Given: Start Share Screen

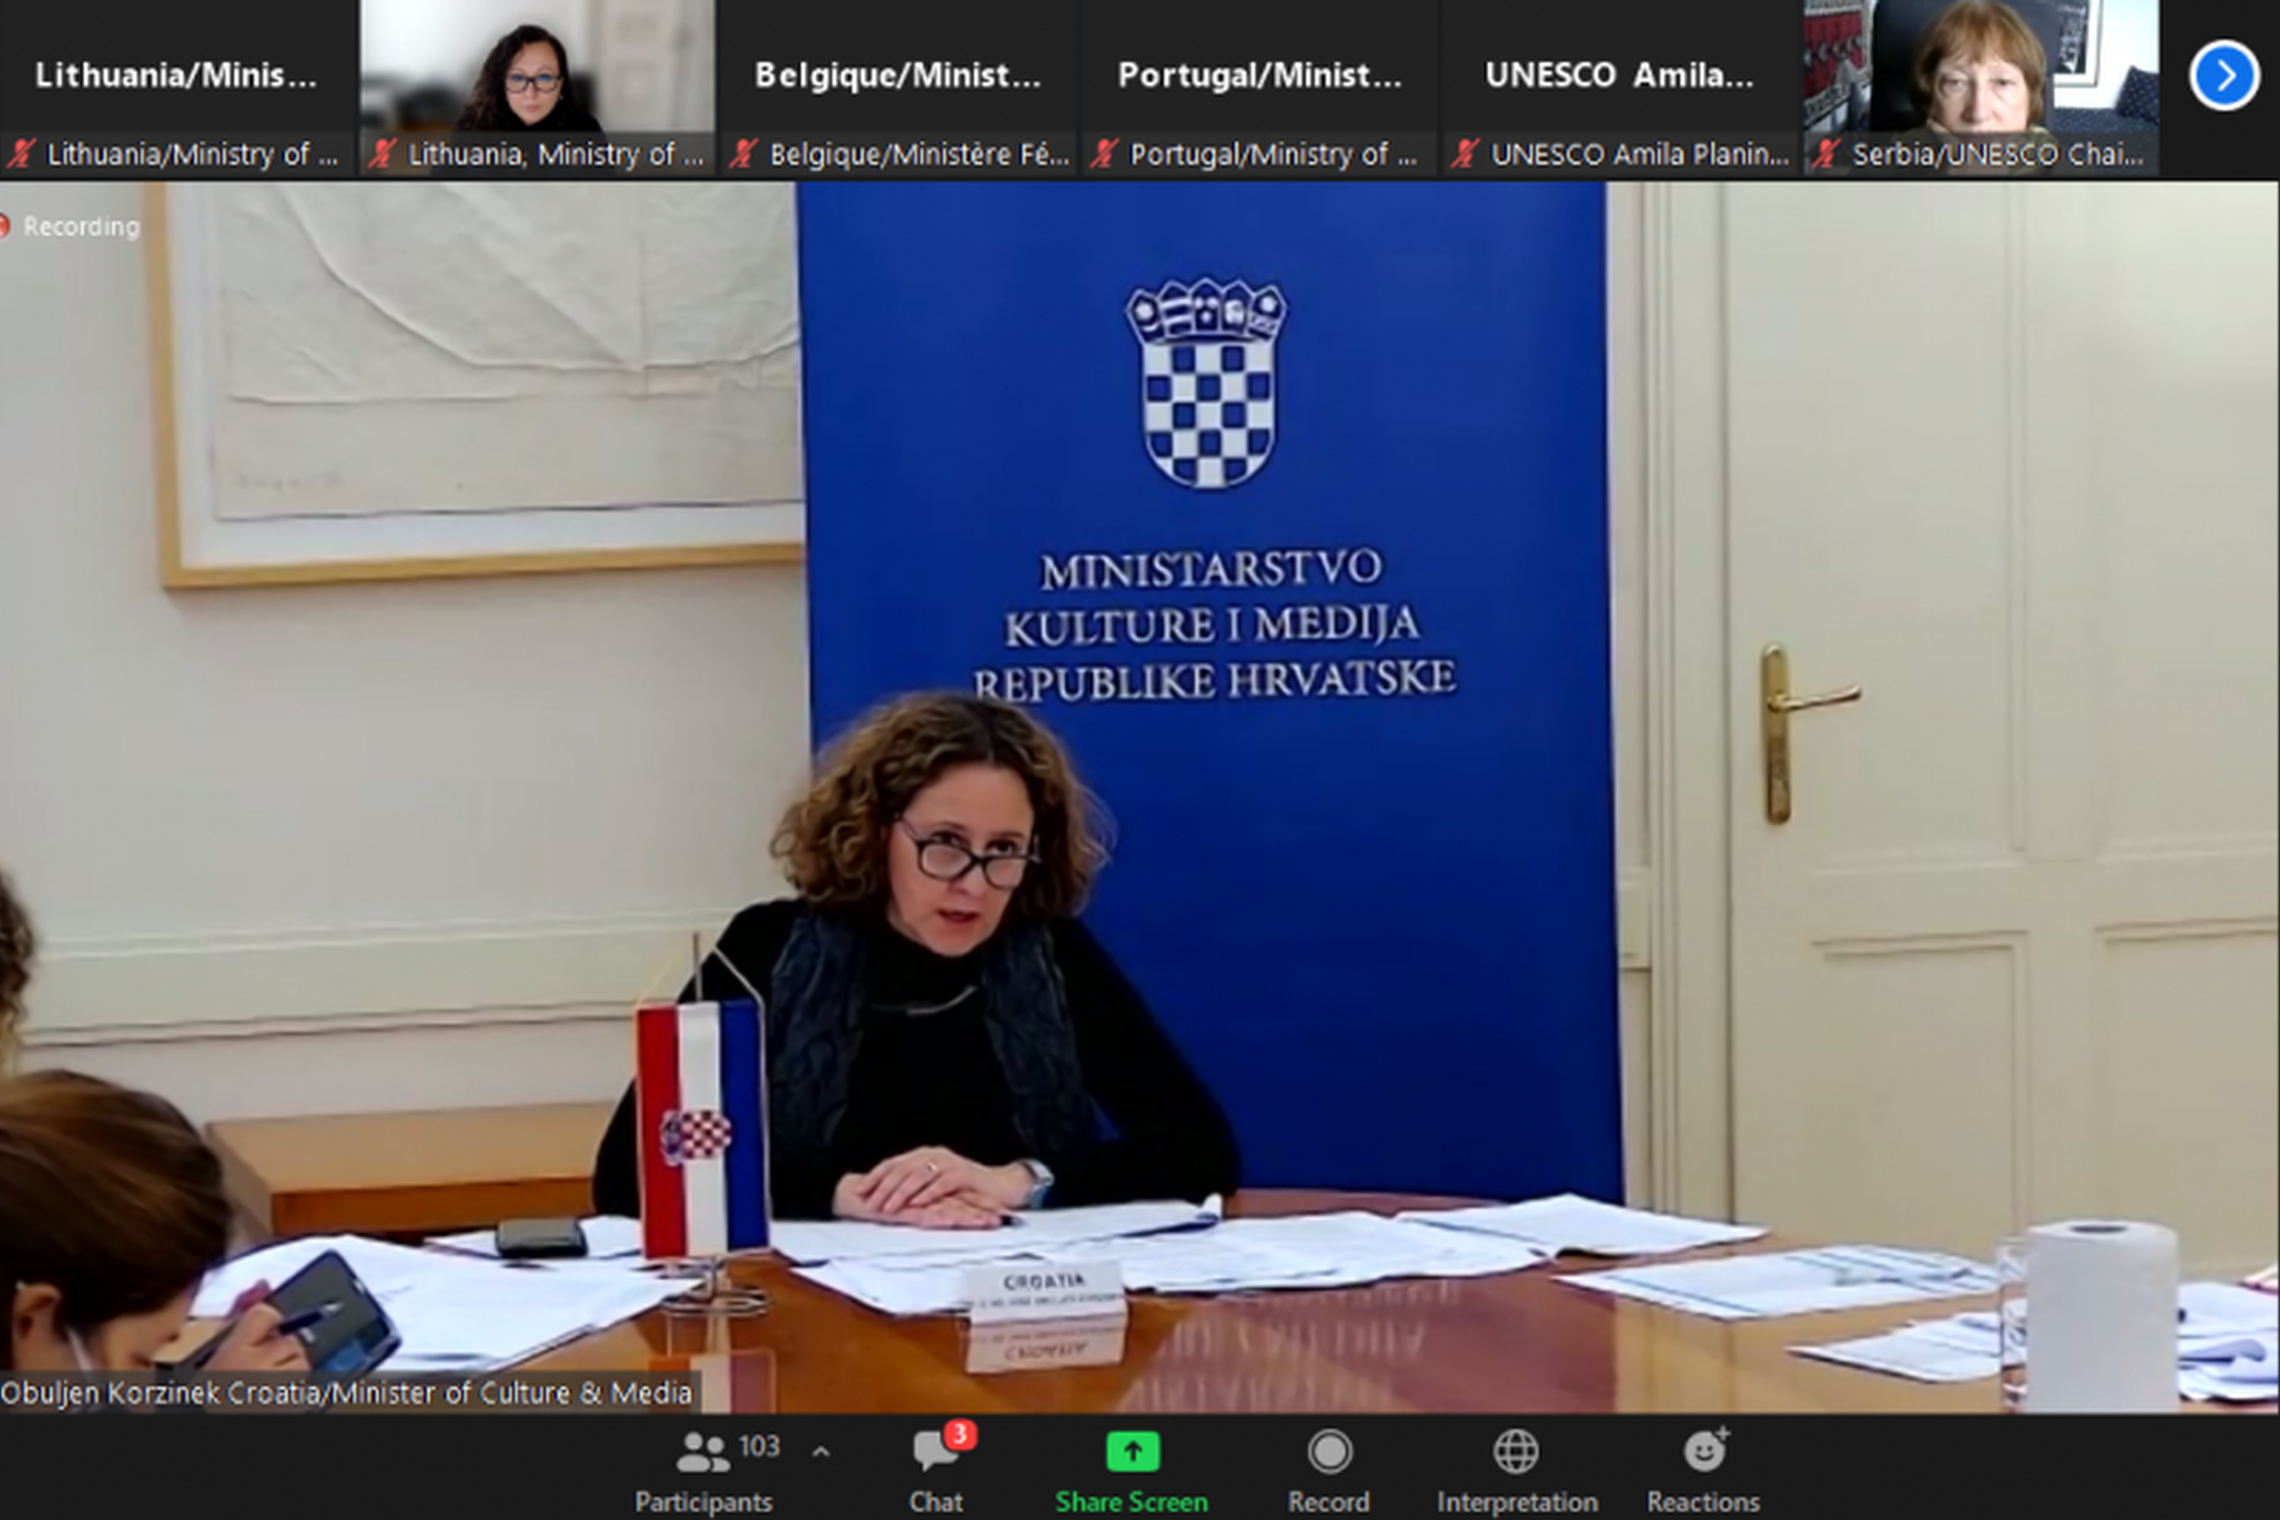Looking at the screenshot, I should coord(1132,1472).
